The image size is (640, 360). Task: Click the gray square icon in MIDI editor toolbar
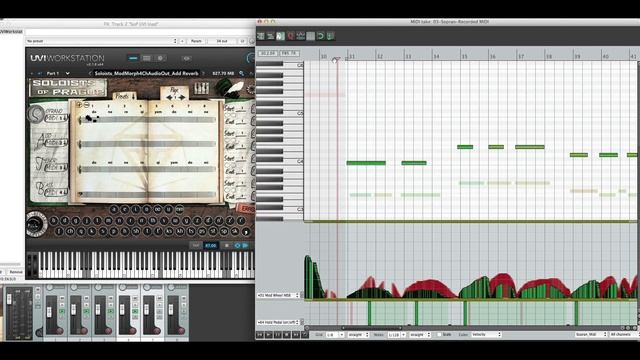(x=311, y=36)
